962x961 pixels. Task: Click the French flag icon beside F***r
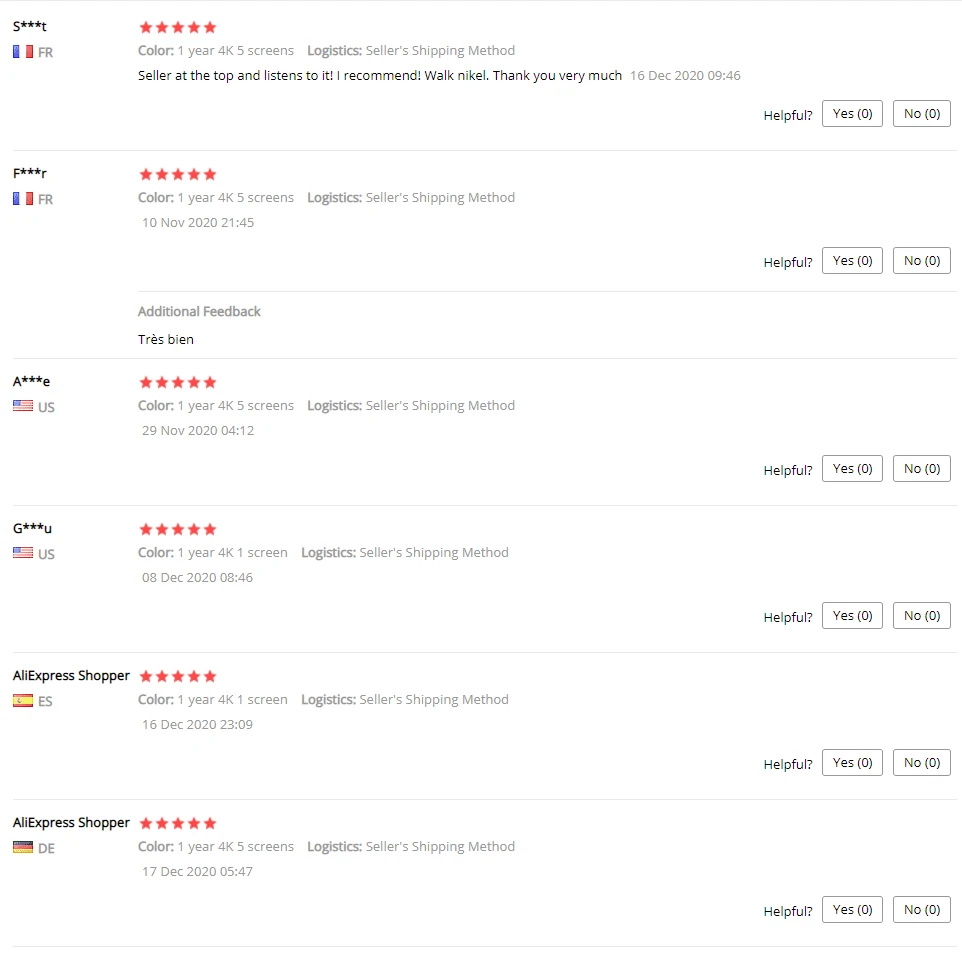tap(23, 198)
